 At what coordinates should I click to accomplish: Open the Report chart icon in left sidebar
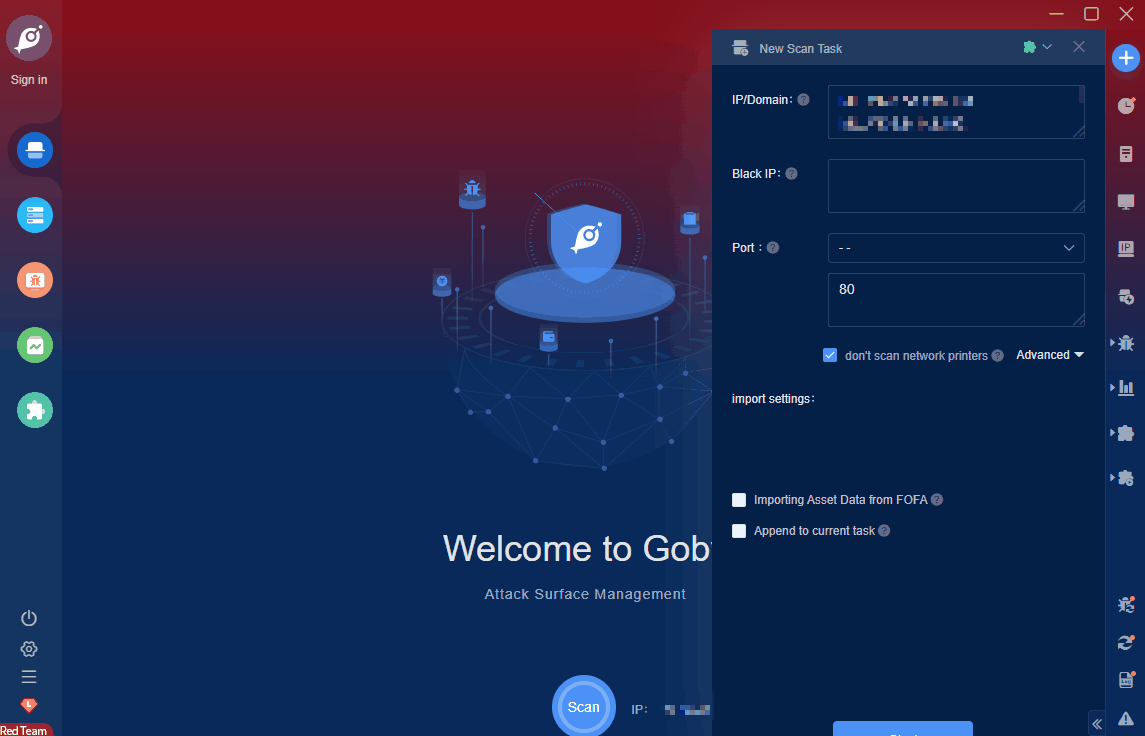[35, 345]
